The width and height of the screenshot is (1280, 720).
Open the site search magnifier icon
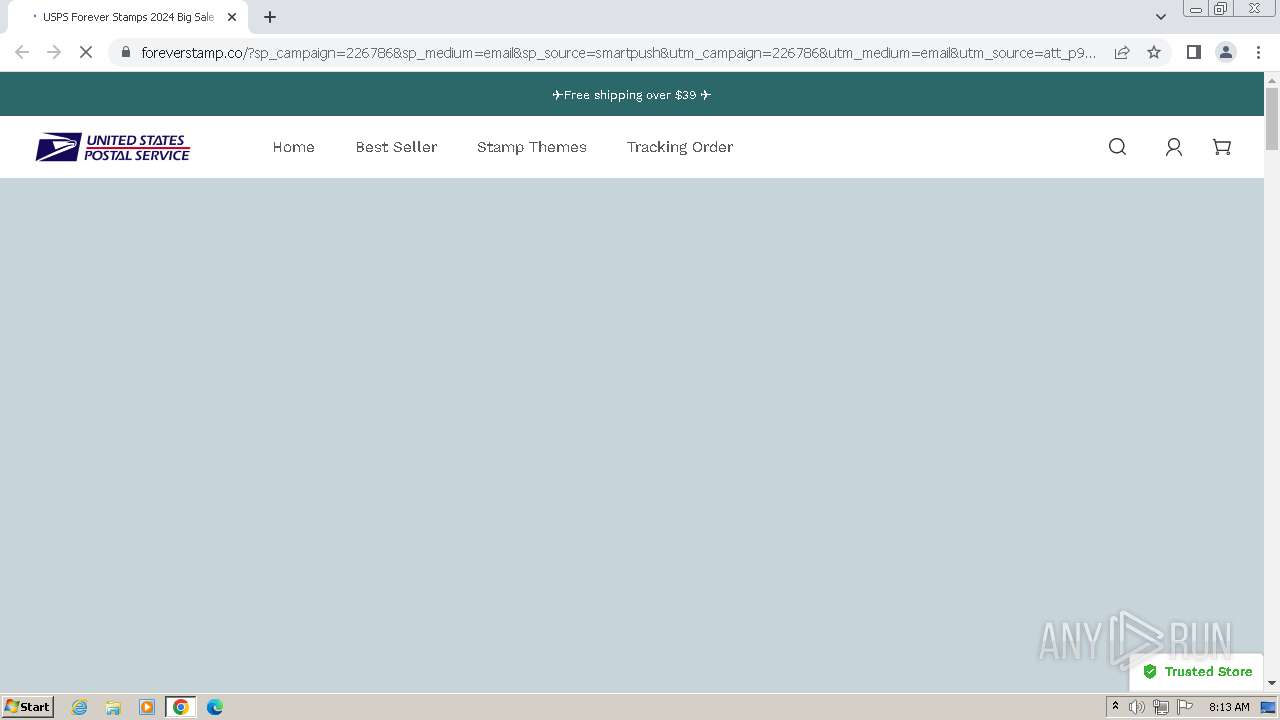pos(1117,147)
